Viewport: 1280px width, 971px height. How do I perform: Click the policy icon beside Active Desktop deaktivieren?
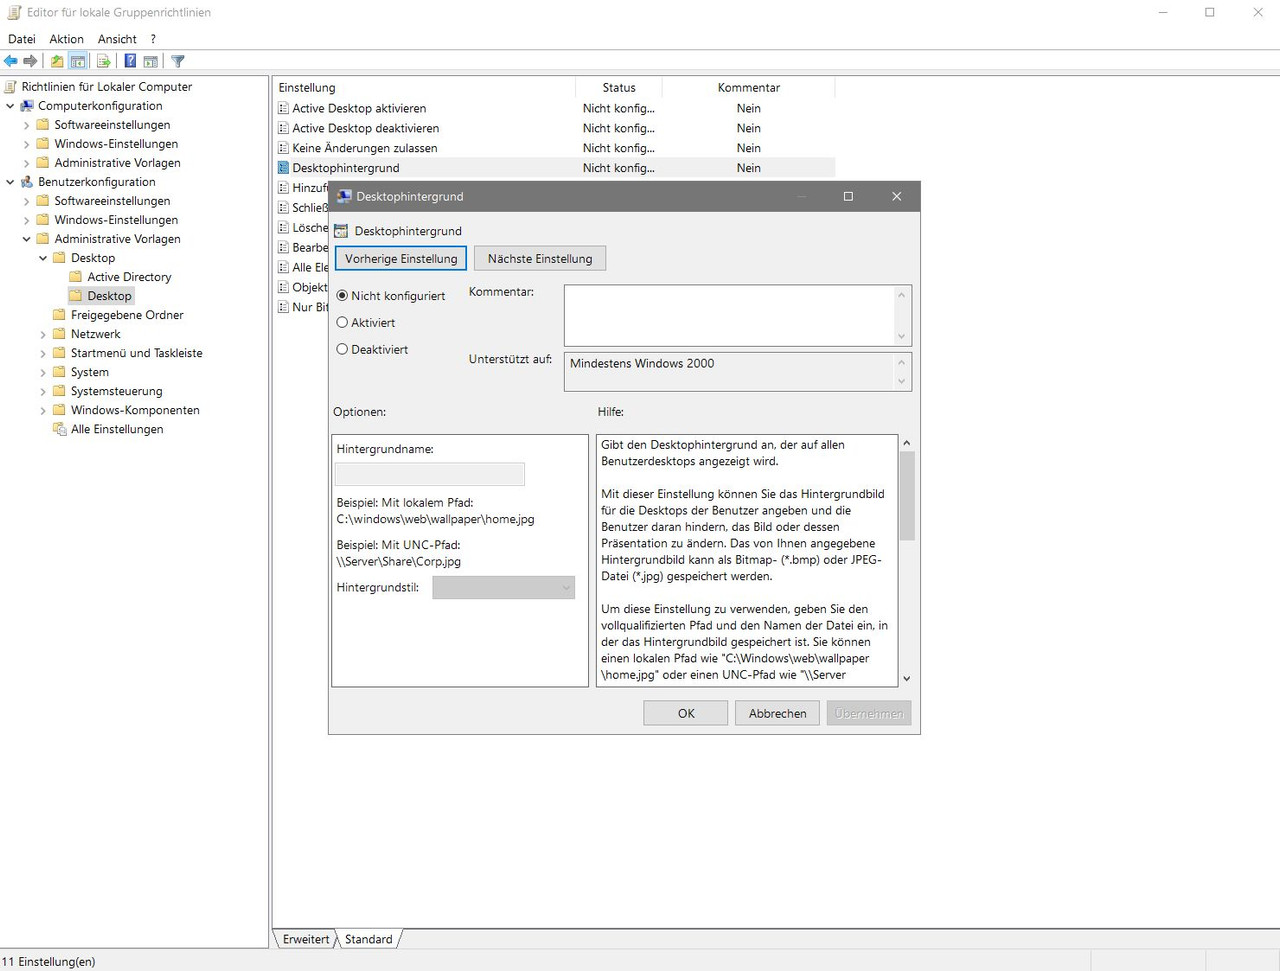[x=284, y=128]
